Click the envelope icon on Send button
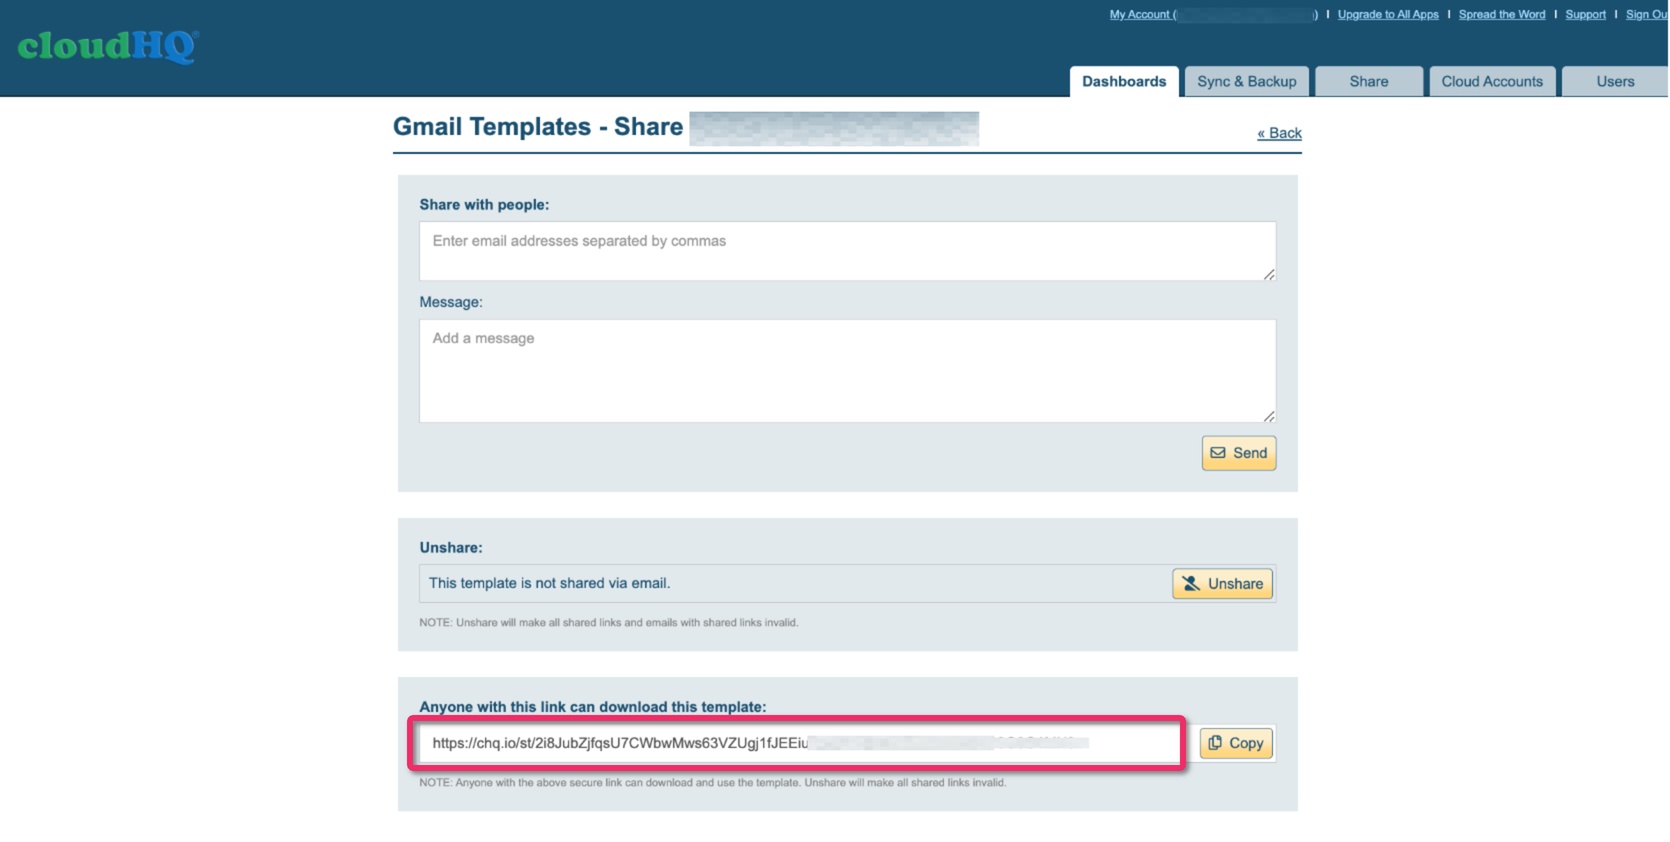The height and width of the screenshot is (842, 1670). click(1218, 453)
